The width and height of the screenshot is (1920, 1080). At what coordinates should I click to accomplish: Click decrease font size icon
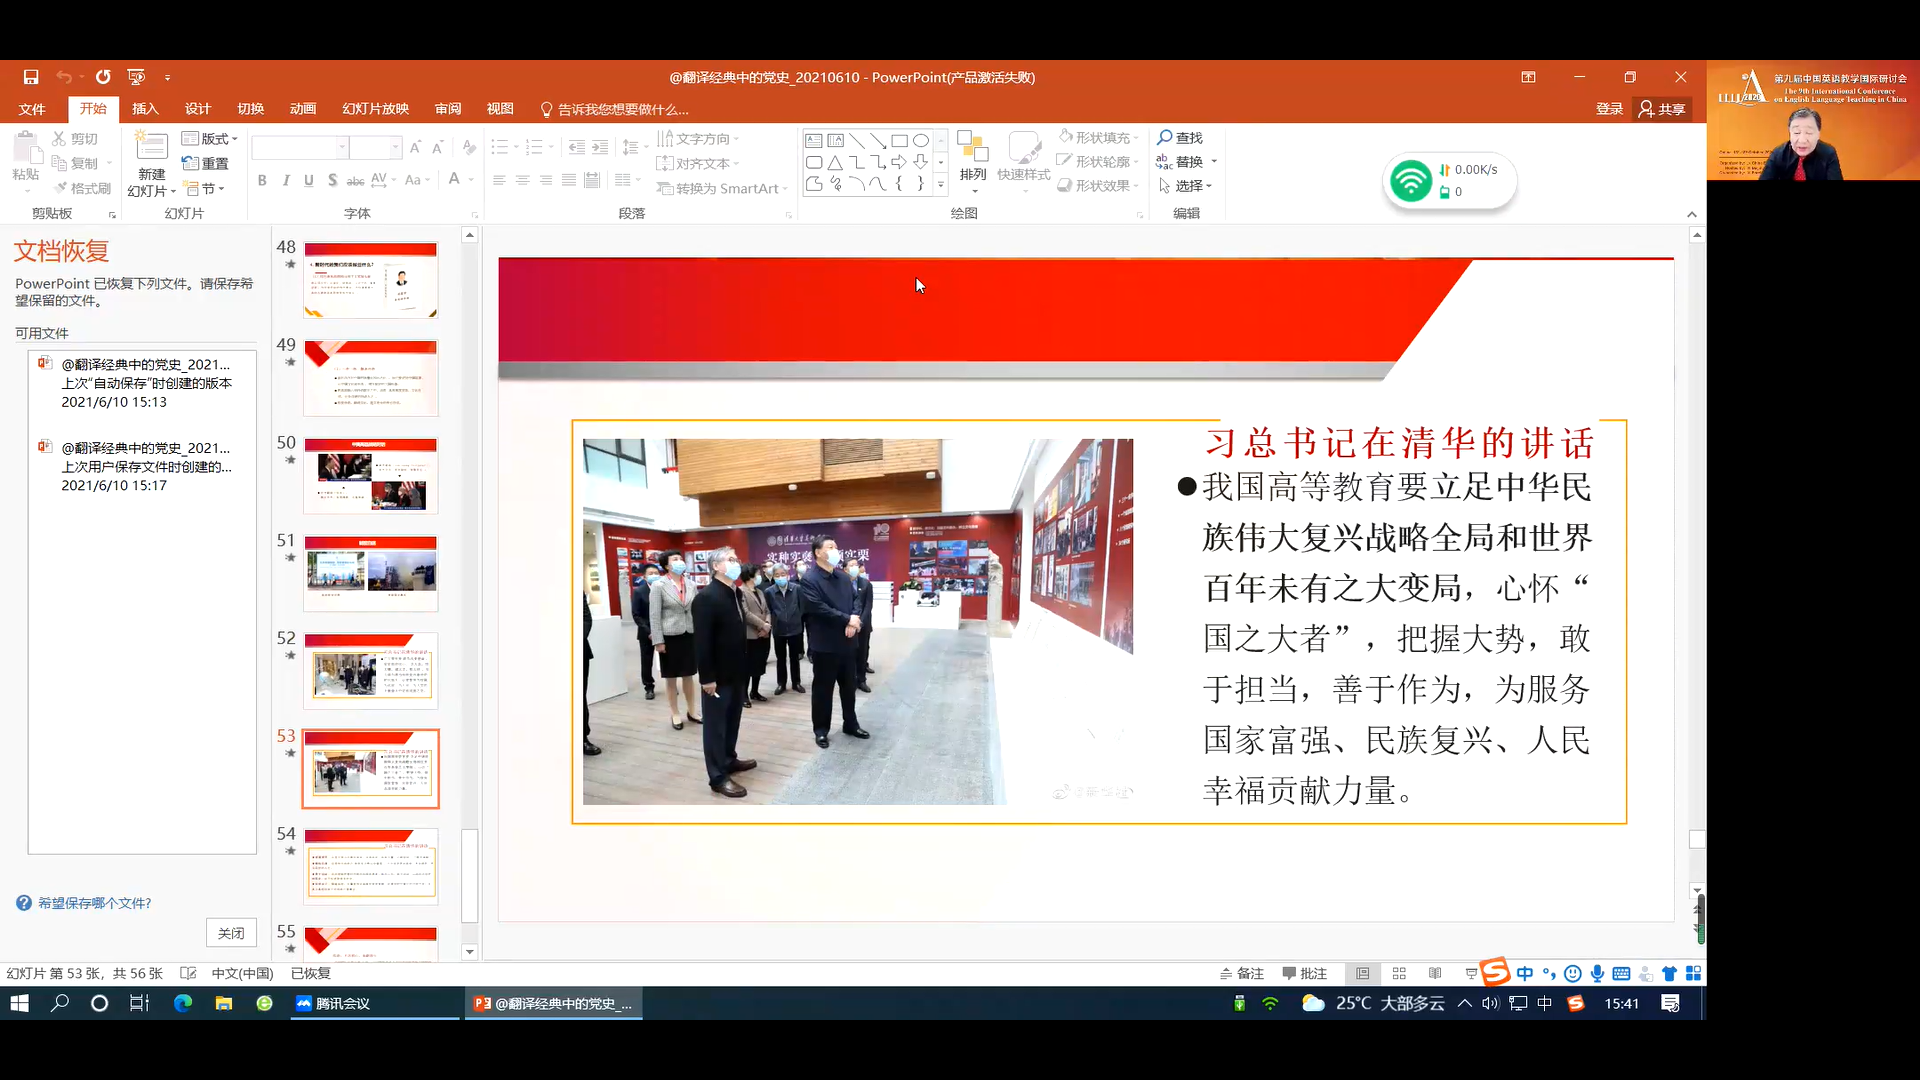point(437,148)
